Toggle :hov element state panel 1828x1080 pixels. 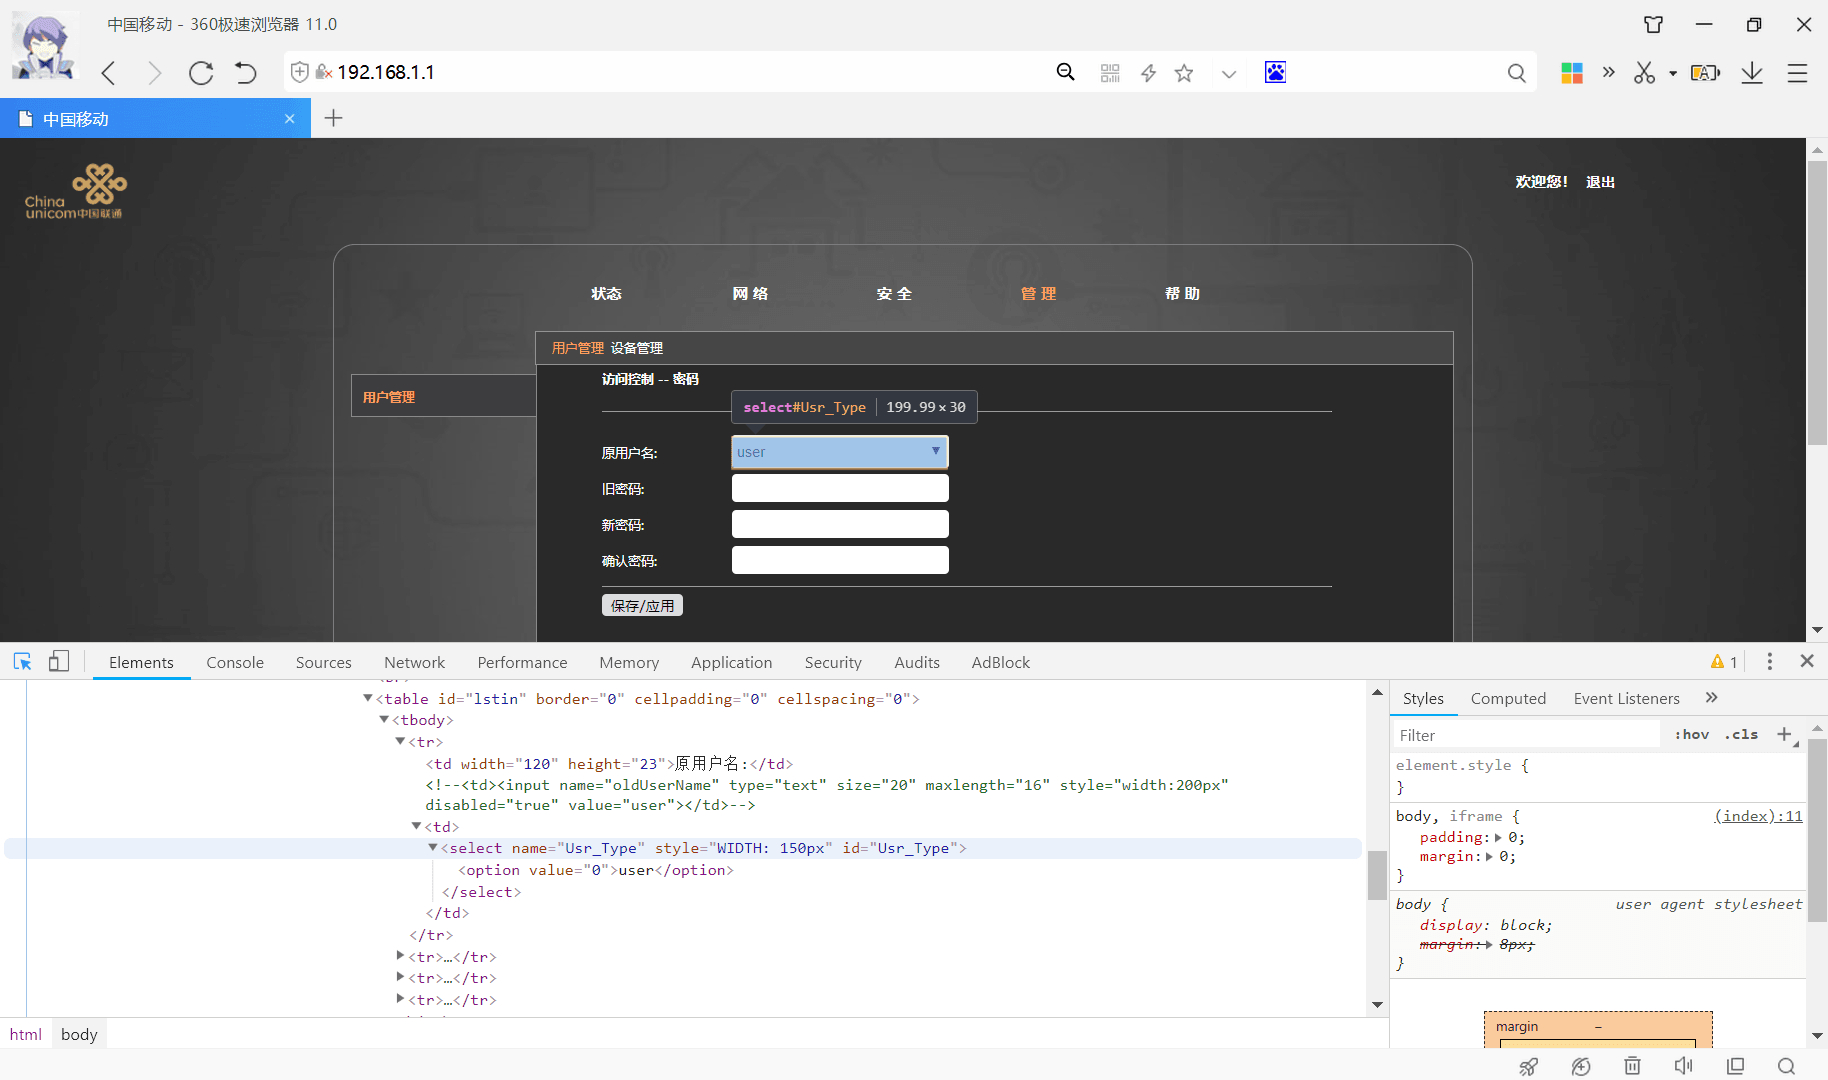(1691, 735)
